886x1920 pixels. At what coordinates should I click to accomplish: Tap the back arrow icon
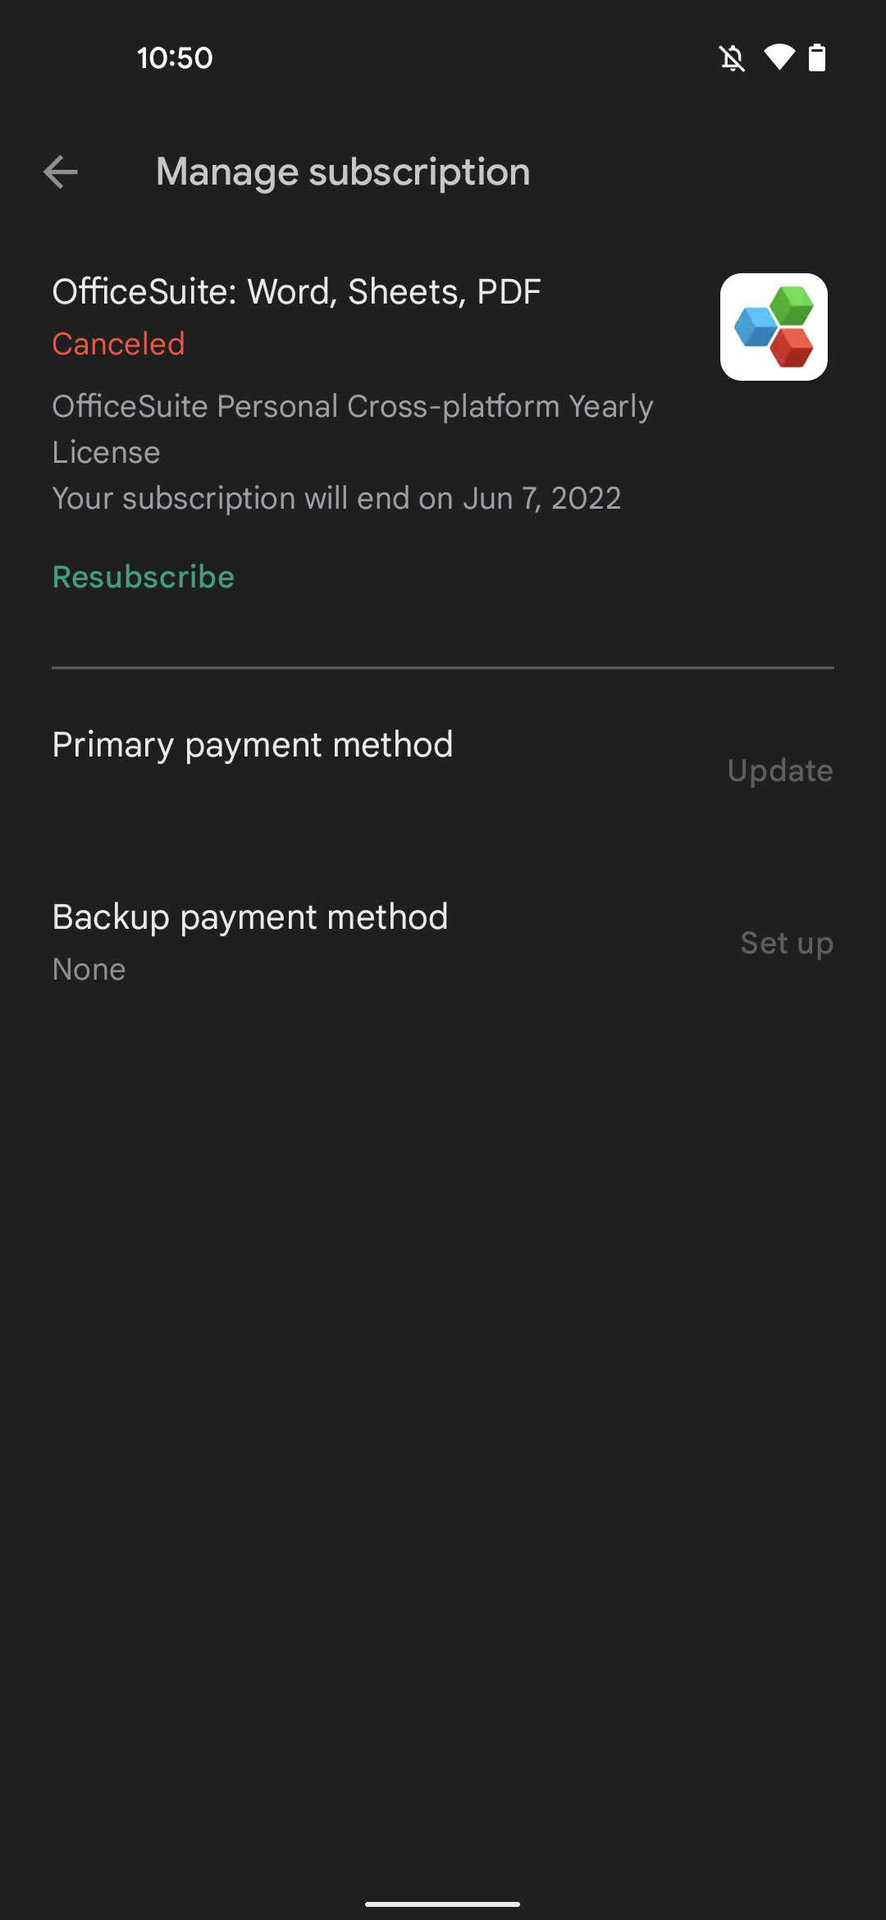click(61, 172)
